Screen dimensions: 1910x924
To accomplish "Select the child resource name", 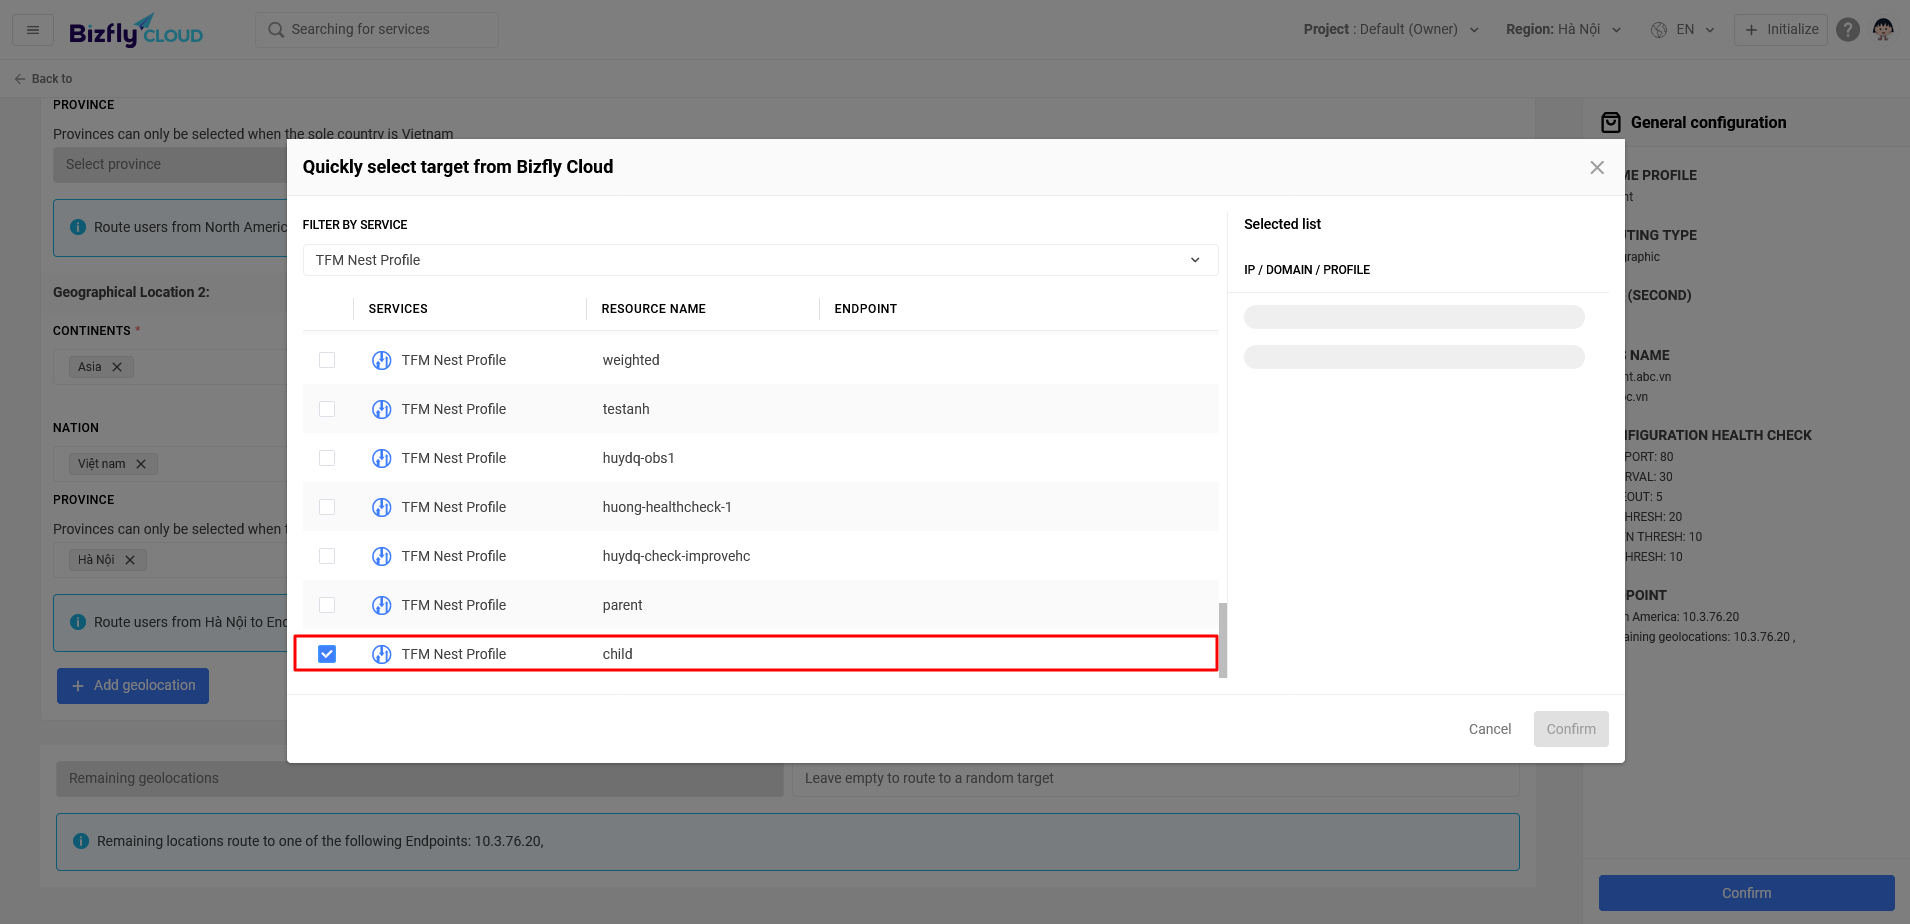I will [x=617, y=654].
